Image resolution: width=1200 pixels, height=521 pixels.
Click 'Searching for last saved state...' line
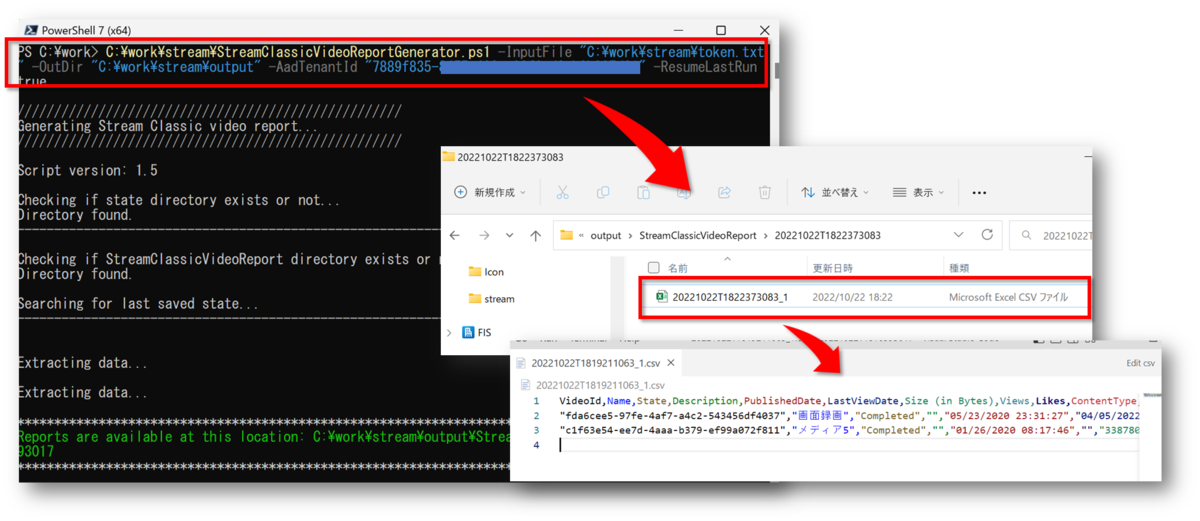[138, 303]
